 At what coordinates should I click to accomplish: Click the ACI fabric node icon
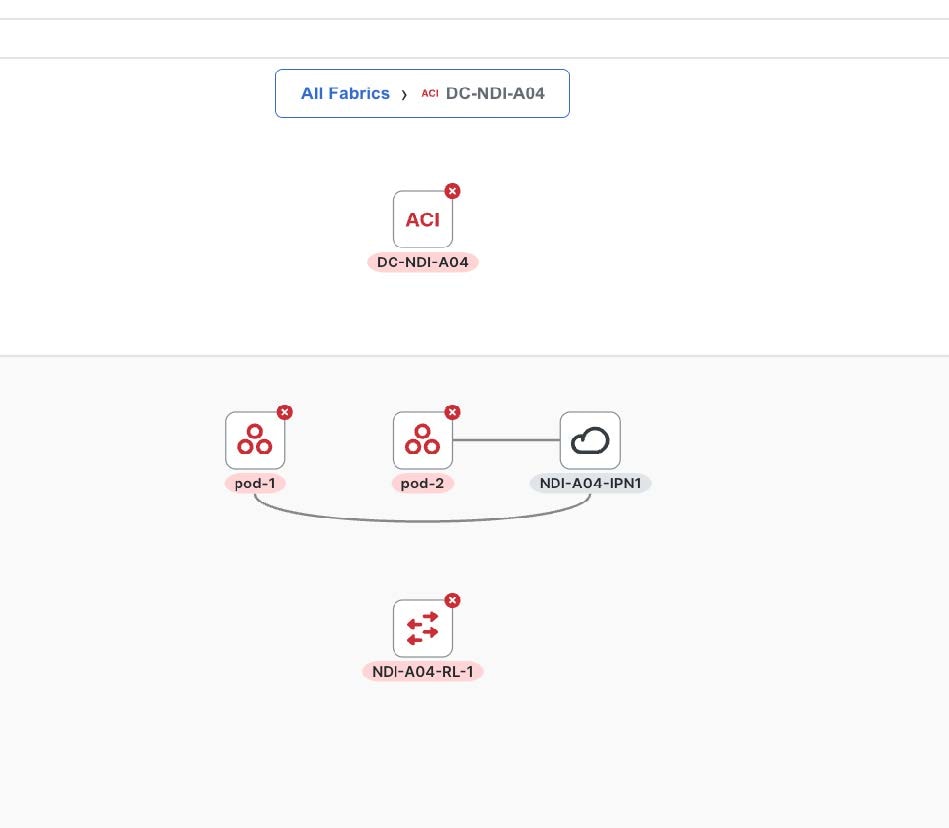click(x=422, y=219)
